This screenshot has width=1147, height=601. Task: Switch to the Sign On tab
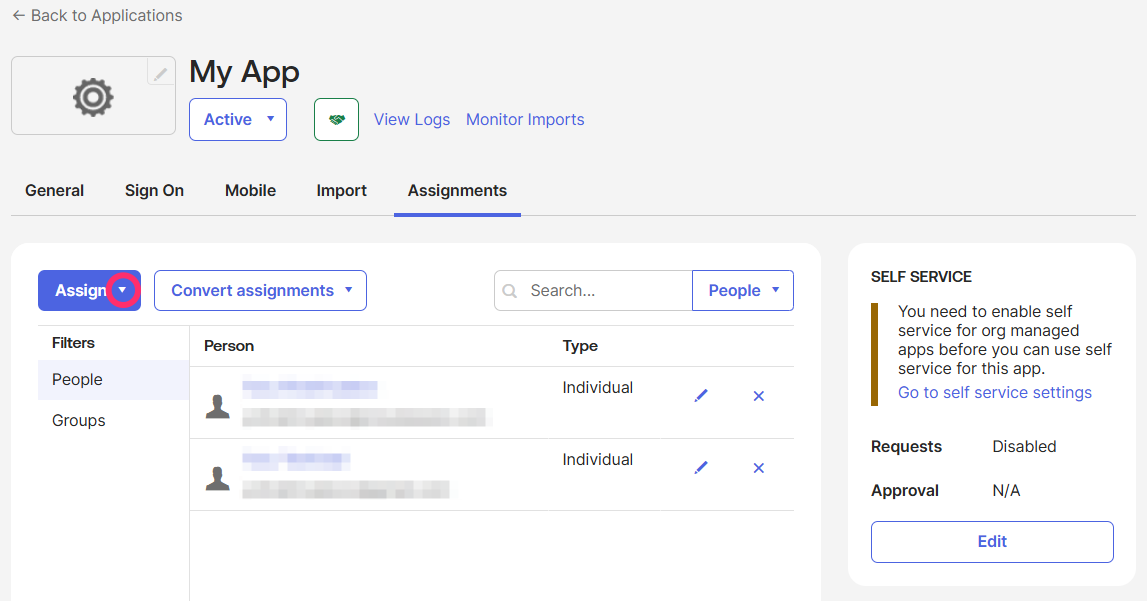point(154,190)
